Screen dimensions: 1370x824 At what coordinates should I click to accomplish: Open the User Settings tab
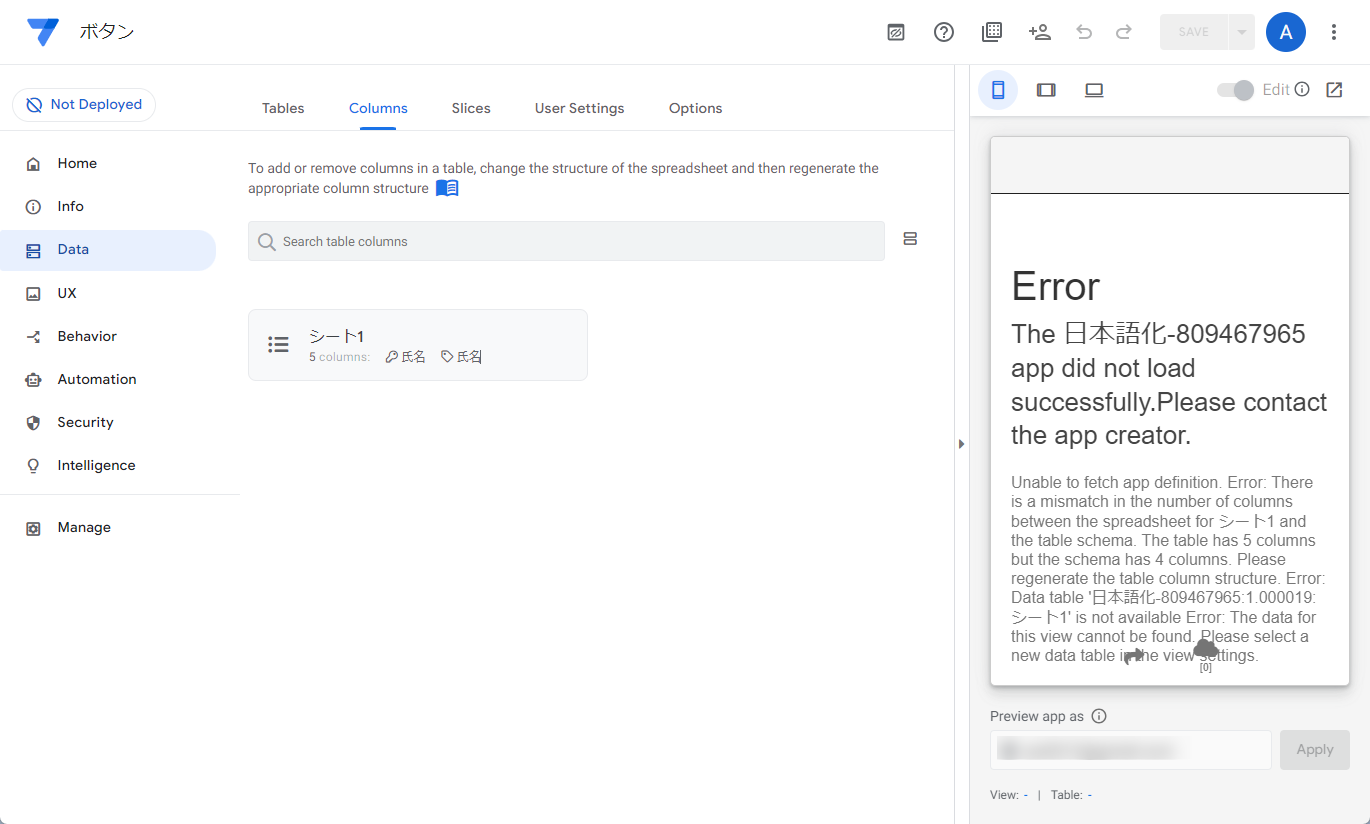pyautogui.click(x=579, y=108)
